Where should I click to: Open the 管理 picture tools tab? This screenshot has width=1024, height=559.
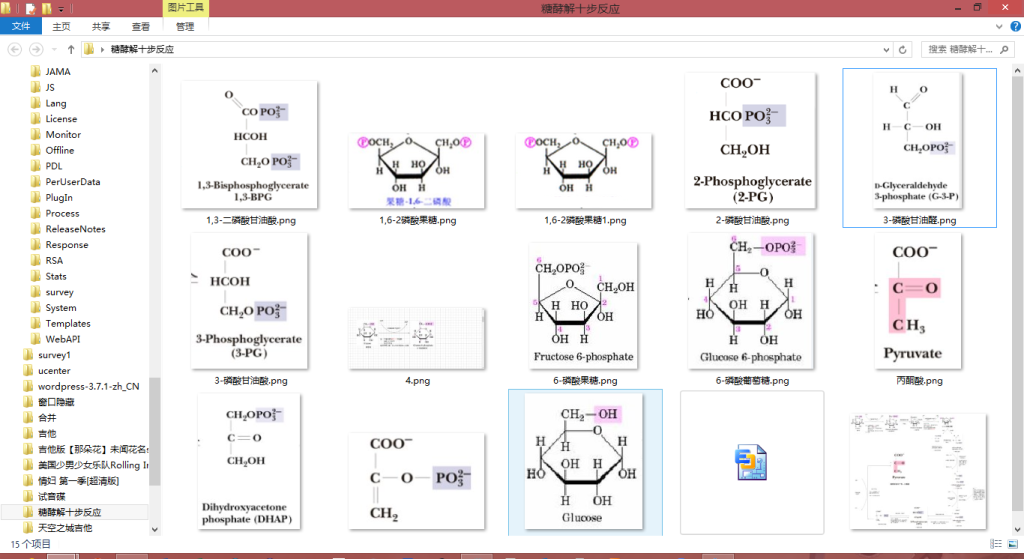coord(185,27)
